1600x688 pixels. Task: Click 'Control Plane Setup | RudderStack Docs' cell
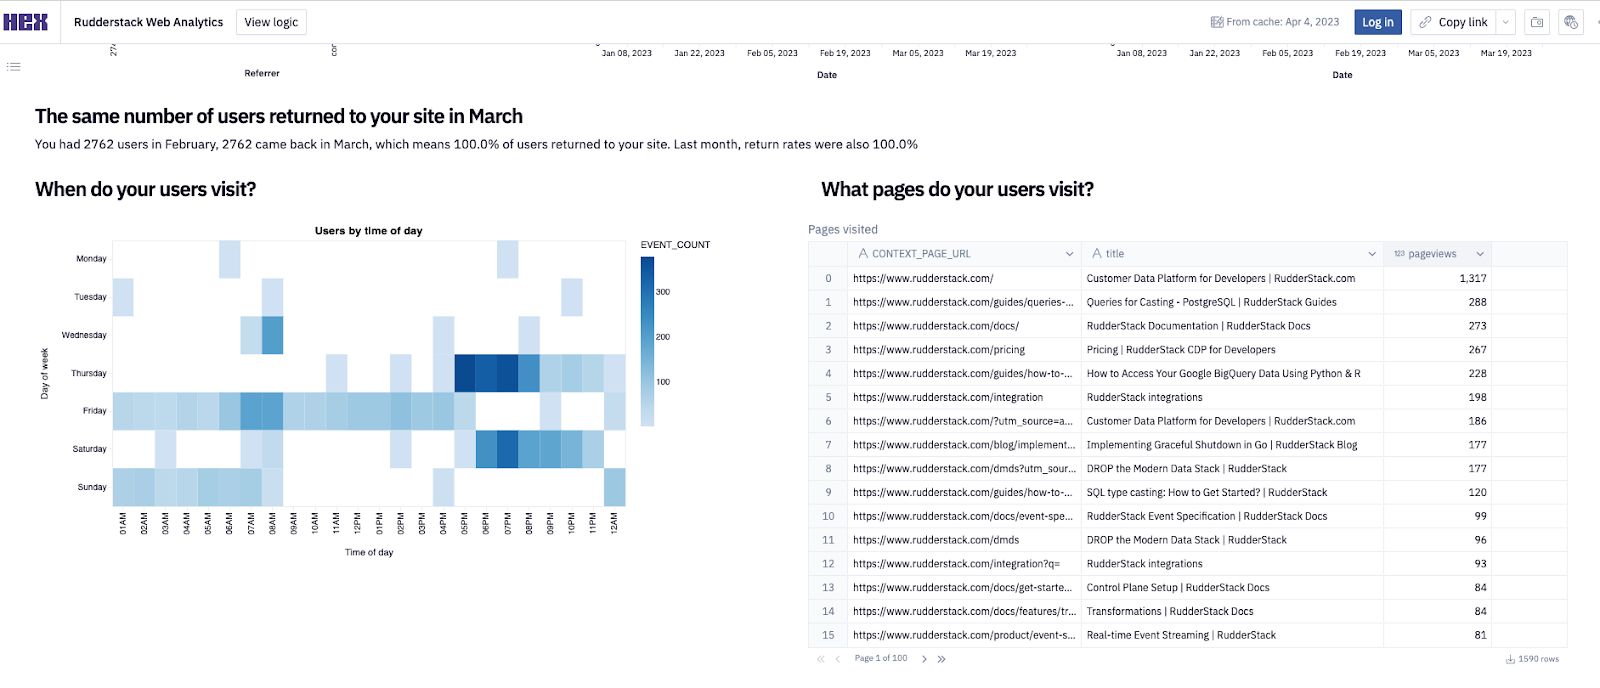(1233, 588)
